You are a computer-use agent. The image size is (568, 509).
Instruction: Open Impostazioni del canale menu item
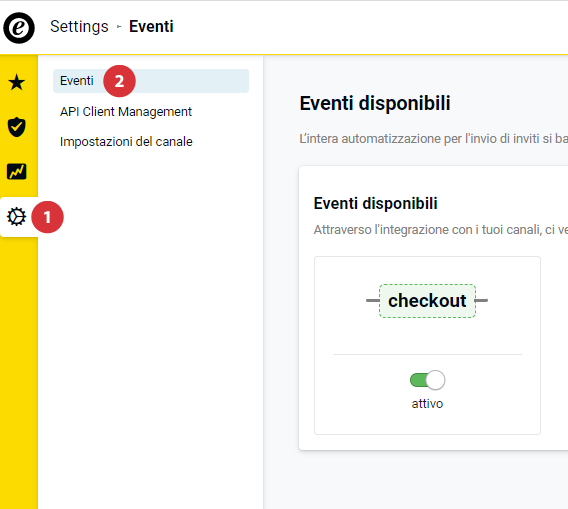coord(126,142)
